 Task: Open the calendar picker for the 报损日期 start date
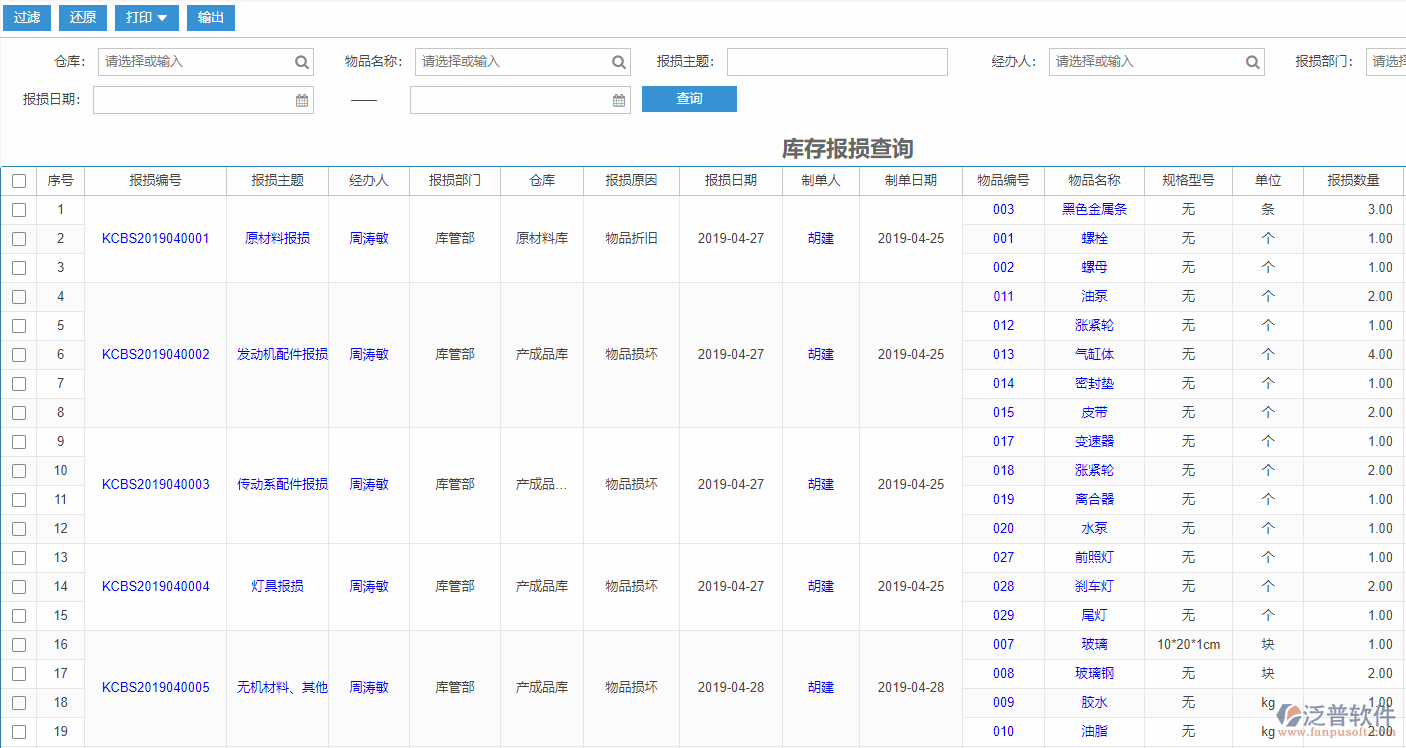303,99
